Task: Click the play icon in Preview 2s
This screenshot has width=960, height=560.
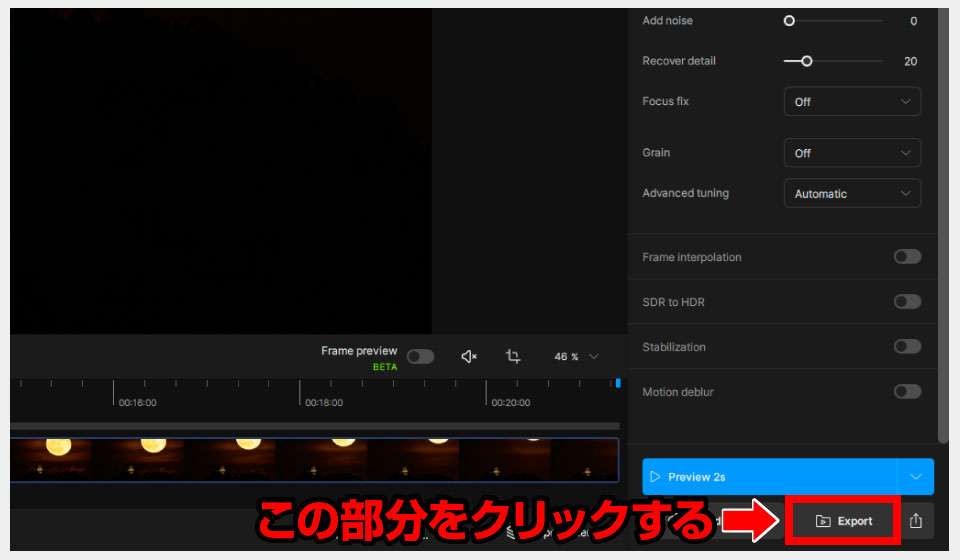Action: (656, 477)
